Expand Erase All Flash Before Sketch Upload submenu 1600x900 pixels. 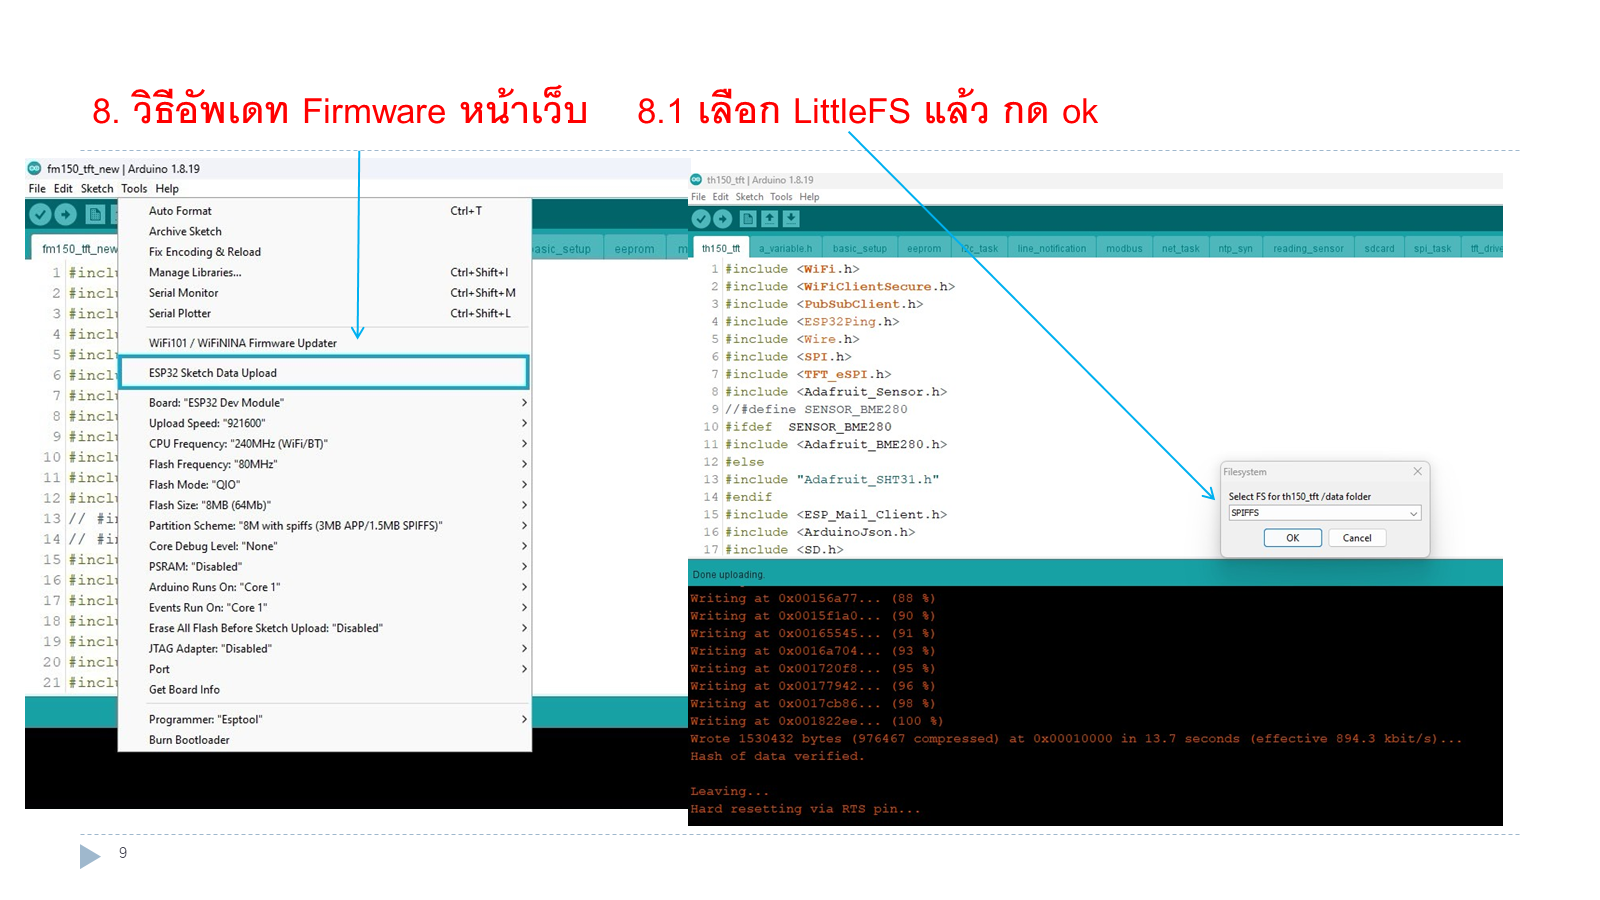pyautogui.click(x=324, y=628)
